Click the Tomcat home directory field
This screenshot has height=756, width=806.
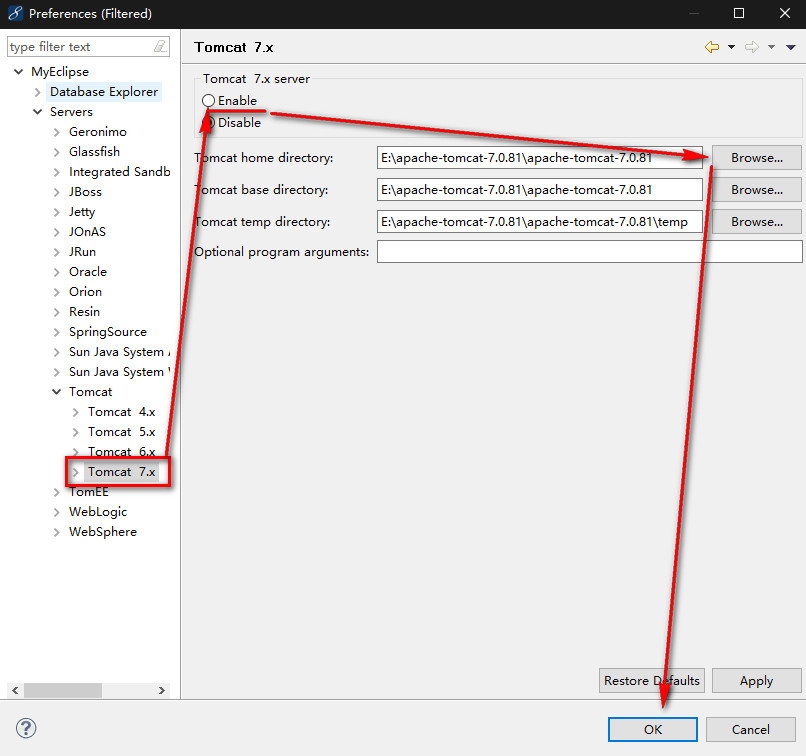tap(540, 158)
